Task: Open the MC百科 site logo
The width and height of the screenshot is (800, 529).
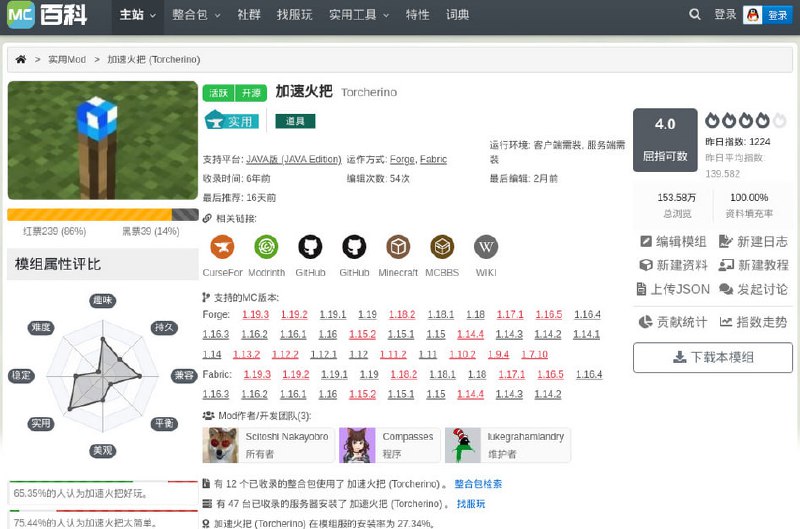Action: (47, 14)
